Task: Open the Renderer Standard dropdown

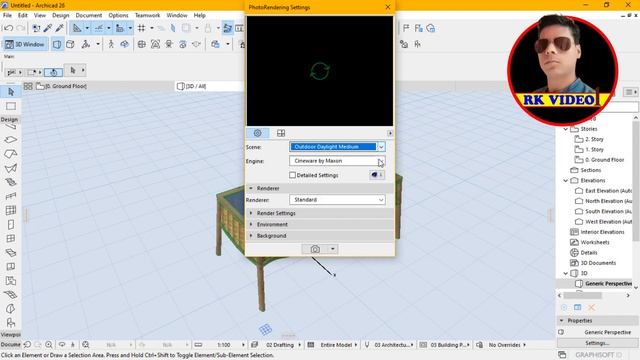Action: 337,200
